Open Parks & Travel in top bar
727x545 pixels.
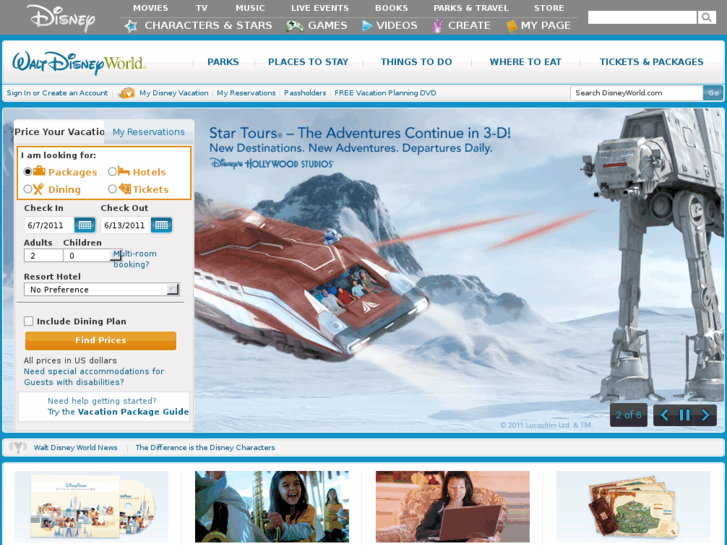pyautogui.click(x=471, y=8)
